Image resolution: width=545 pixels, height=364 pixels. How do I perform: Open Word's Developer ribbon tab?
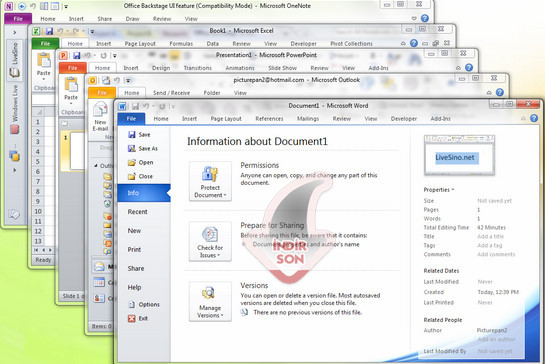[404, 119]
